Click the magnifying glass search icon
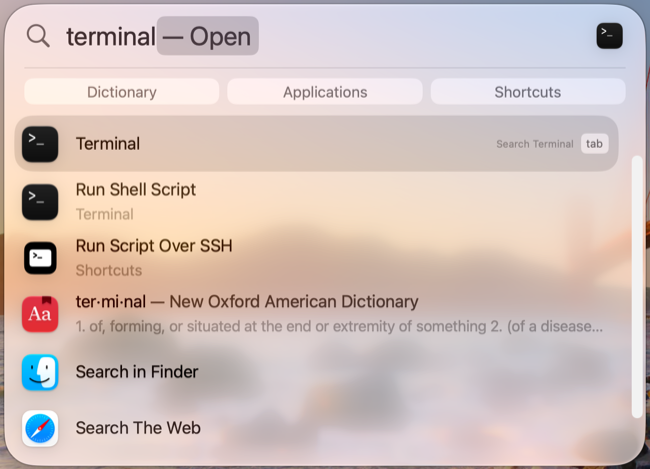 (x=38, y=36)
